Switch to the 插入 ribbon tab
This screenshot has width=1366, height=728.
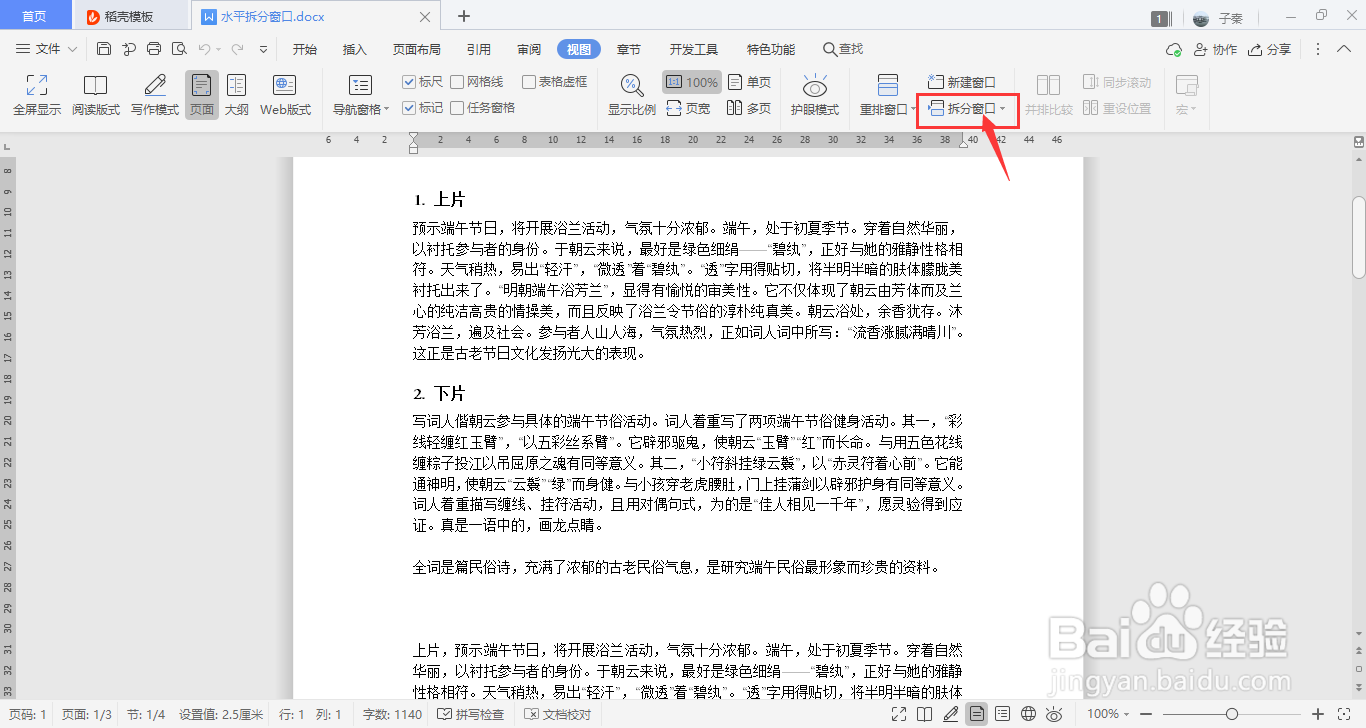click(354, 48)
